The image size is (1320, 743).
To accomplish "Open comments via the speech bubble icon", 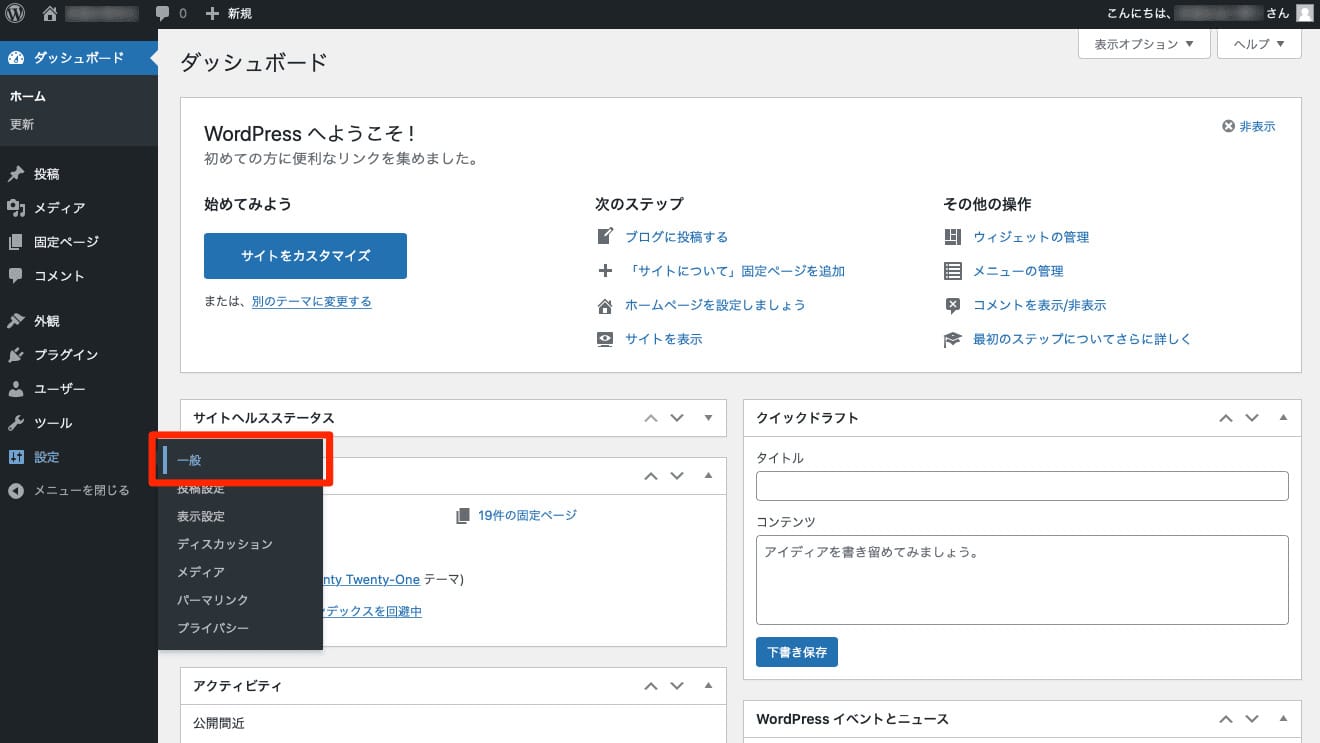I will (x=163, y=13).
